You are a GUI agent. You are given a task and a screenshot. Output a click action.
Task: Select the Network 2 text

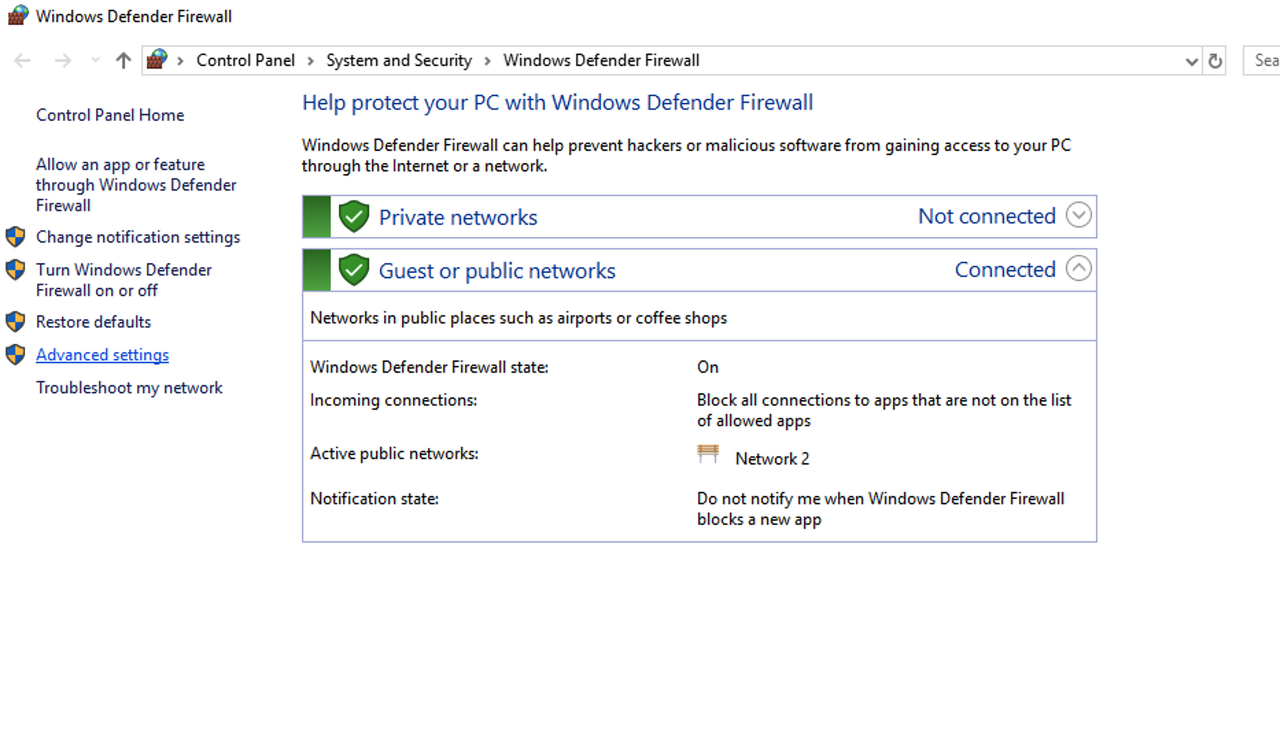(772, 459)
